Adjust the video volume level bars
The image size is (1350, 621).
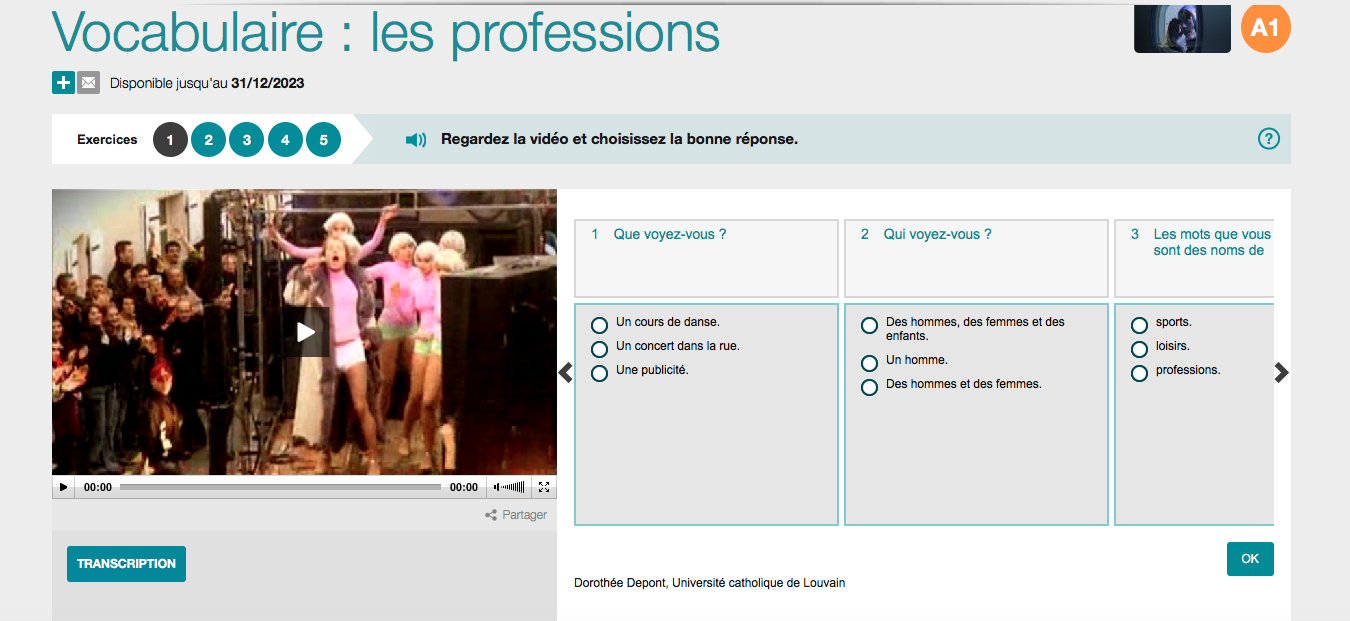pyautogui.click(x=513, y=487)
